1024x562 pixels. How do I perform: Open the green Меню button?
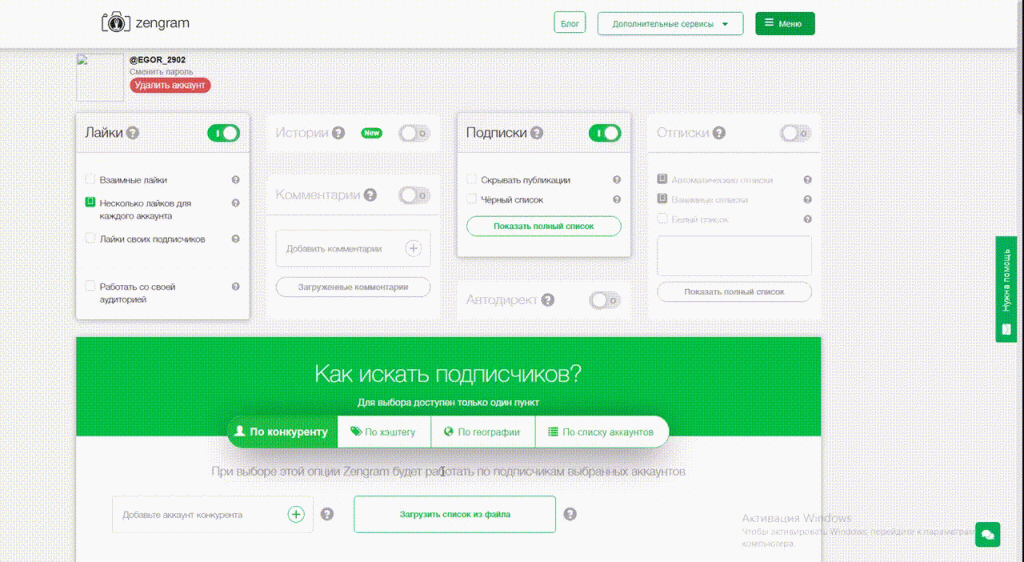tap(784, 23)
